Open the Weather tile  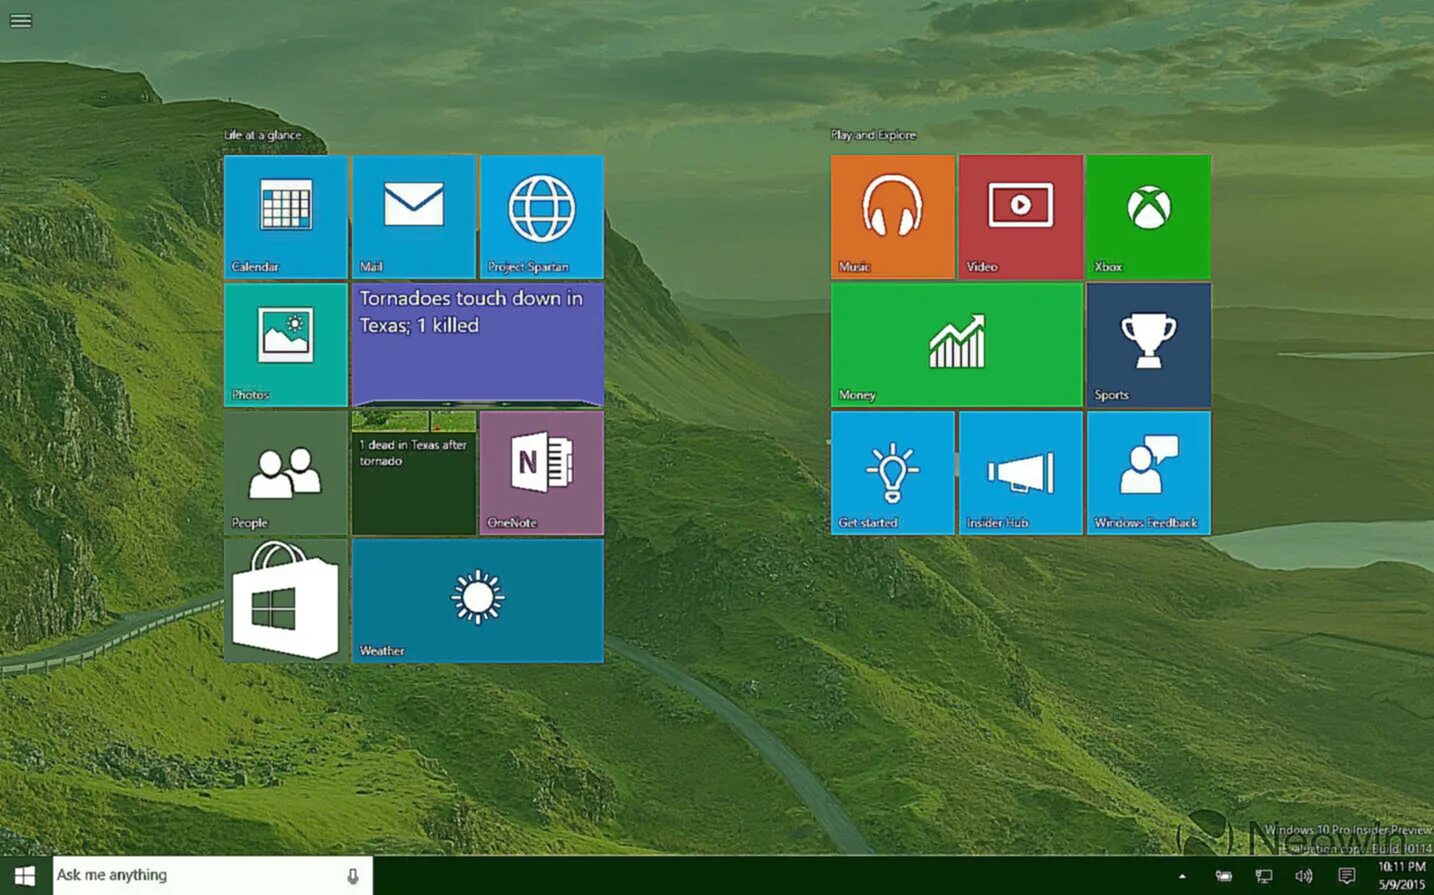478,601
